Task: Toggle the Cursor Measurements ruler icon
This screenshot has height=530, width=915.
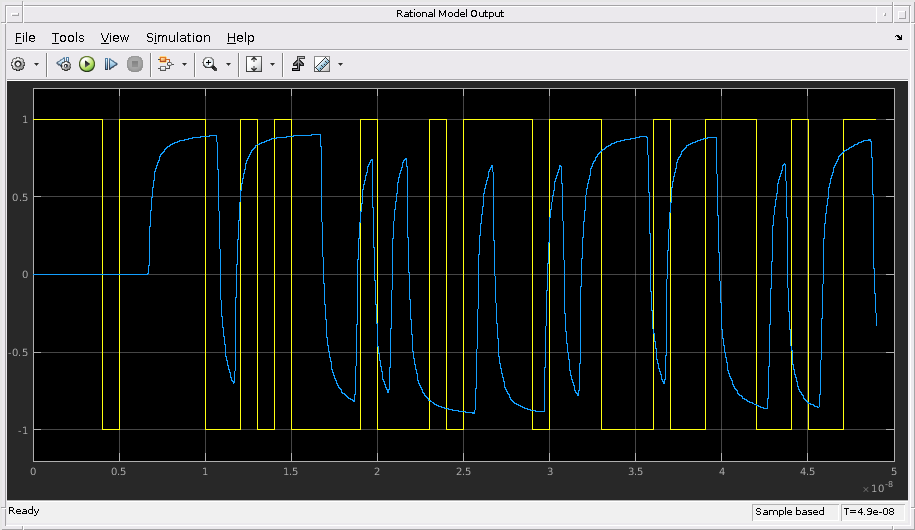Action: tap(322, 64)
